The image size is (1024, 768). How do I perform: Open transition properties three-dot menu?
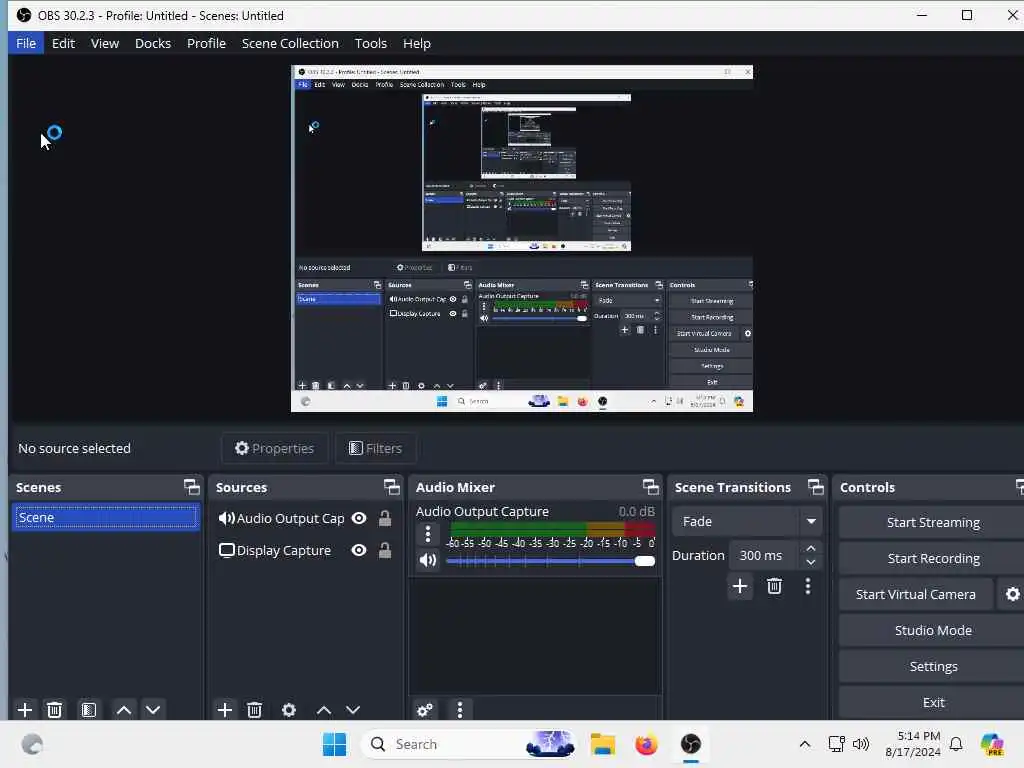808,586
